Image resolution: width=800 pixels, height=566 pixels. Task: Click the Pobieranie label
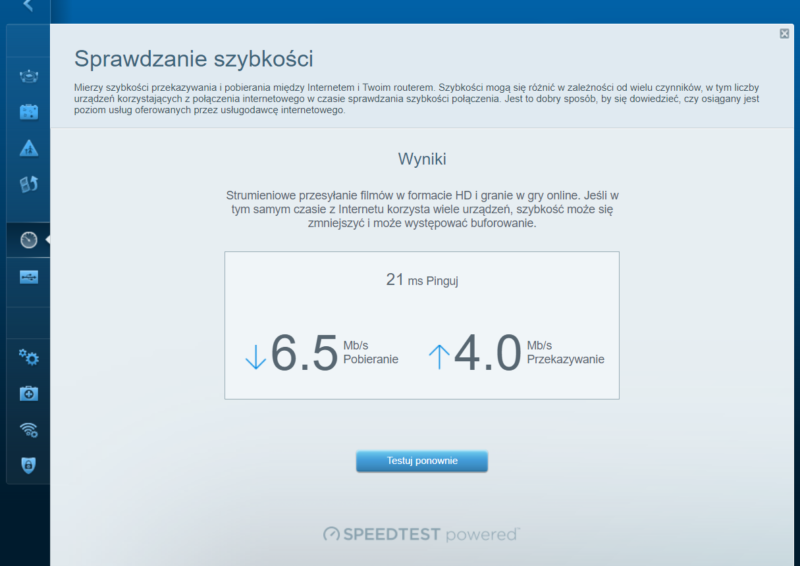click(x=370, y=359)
